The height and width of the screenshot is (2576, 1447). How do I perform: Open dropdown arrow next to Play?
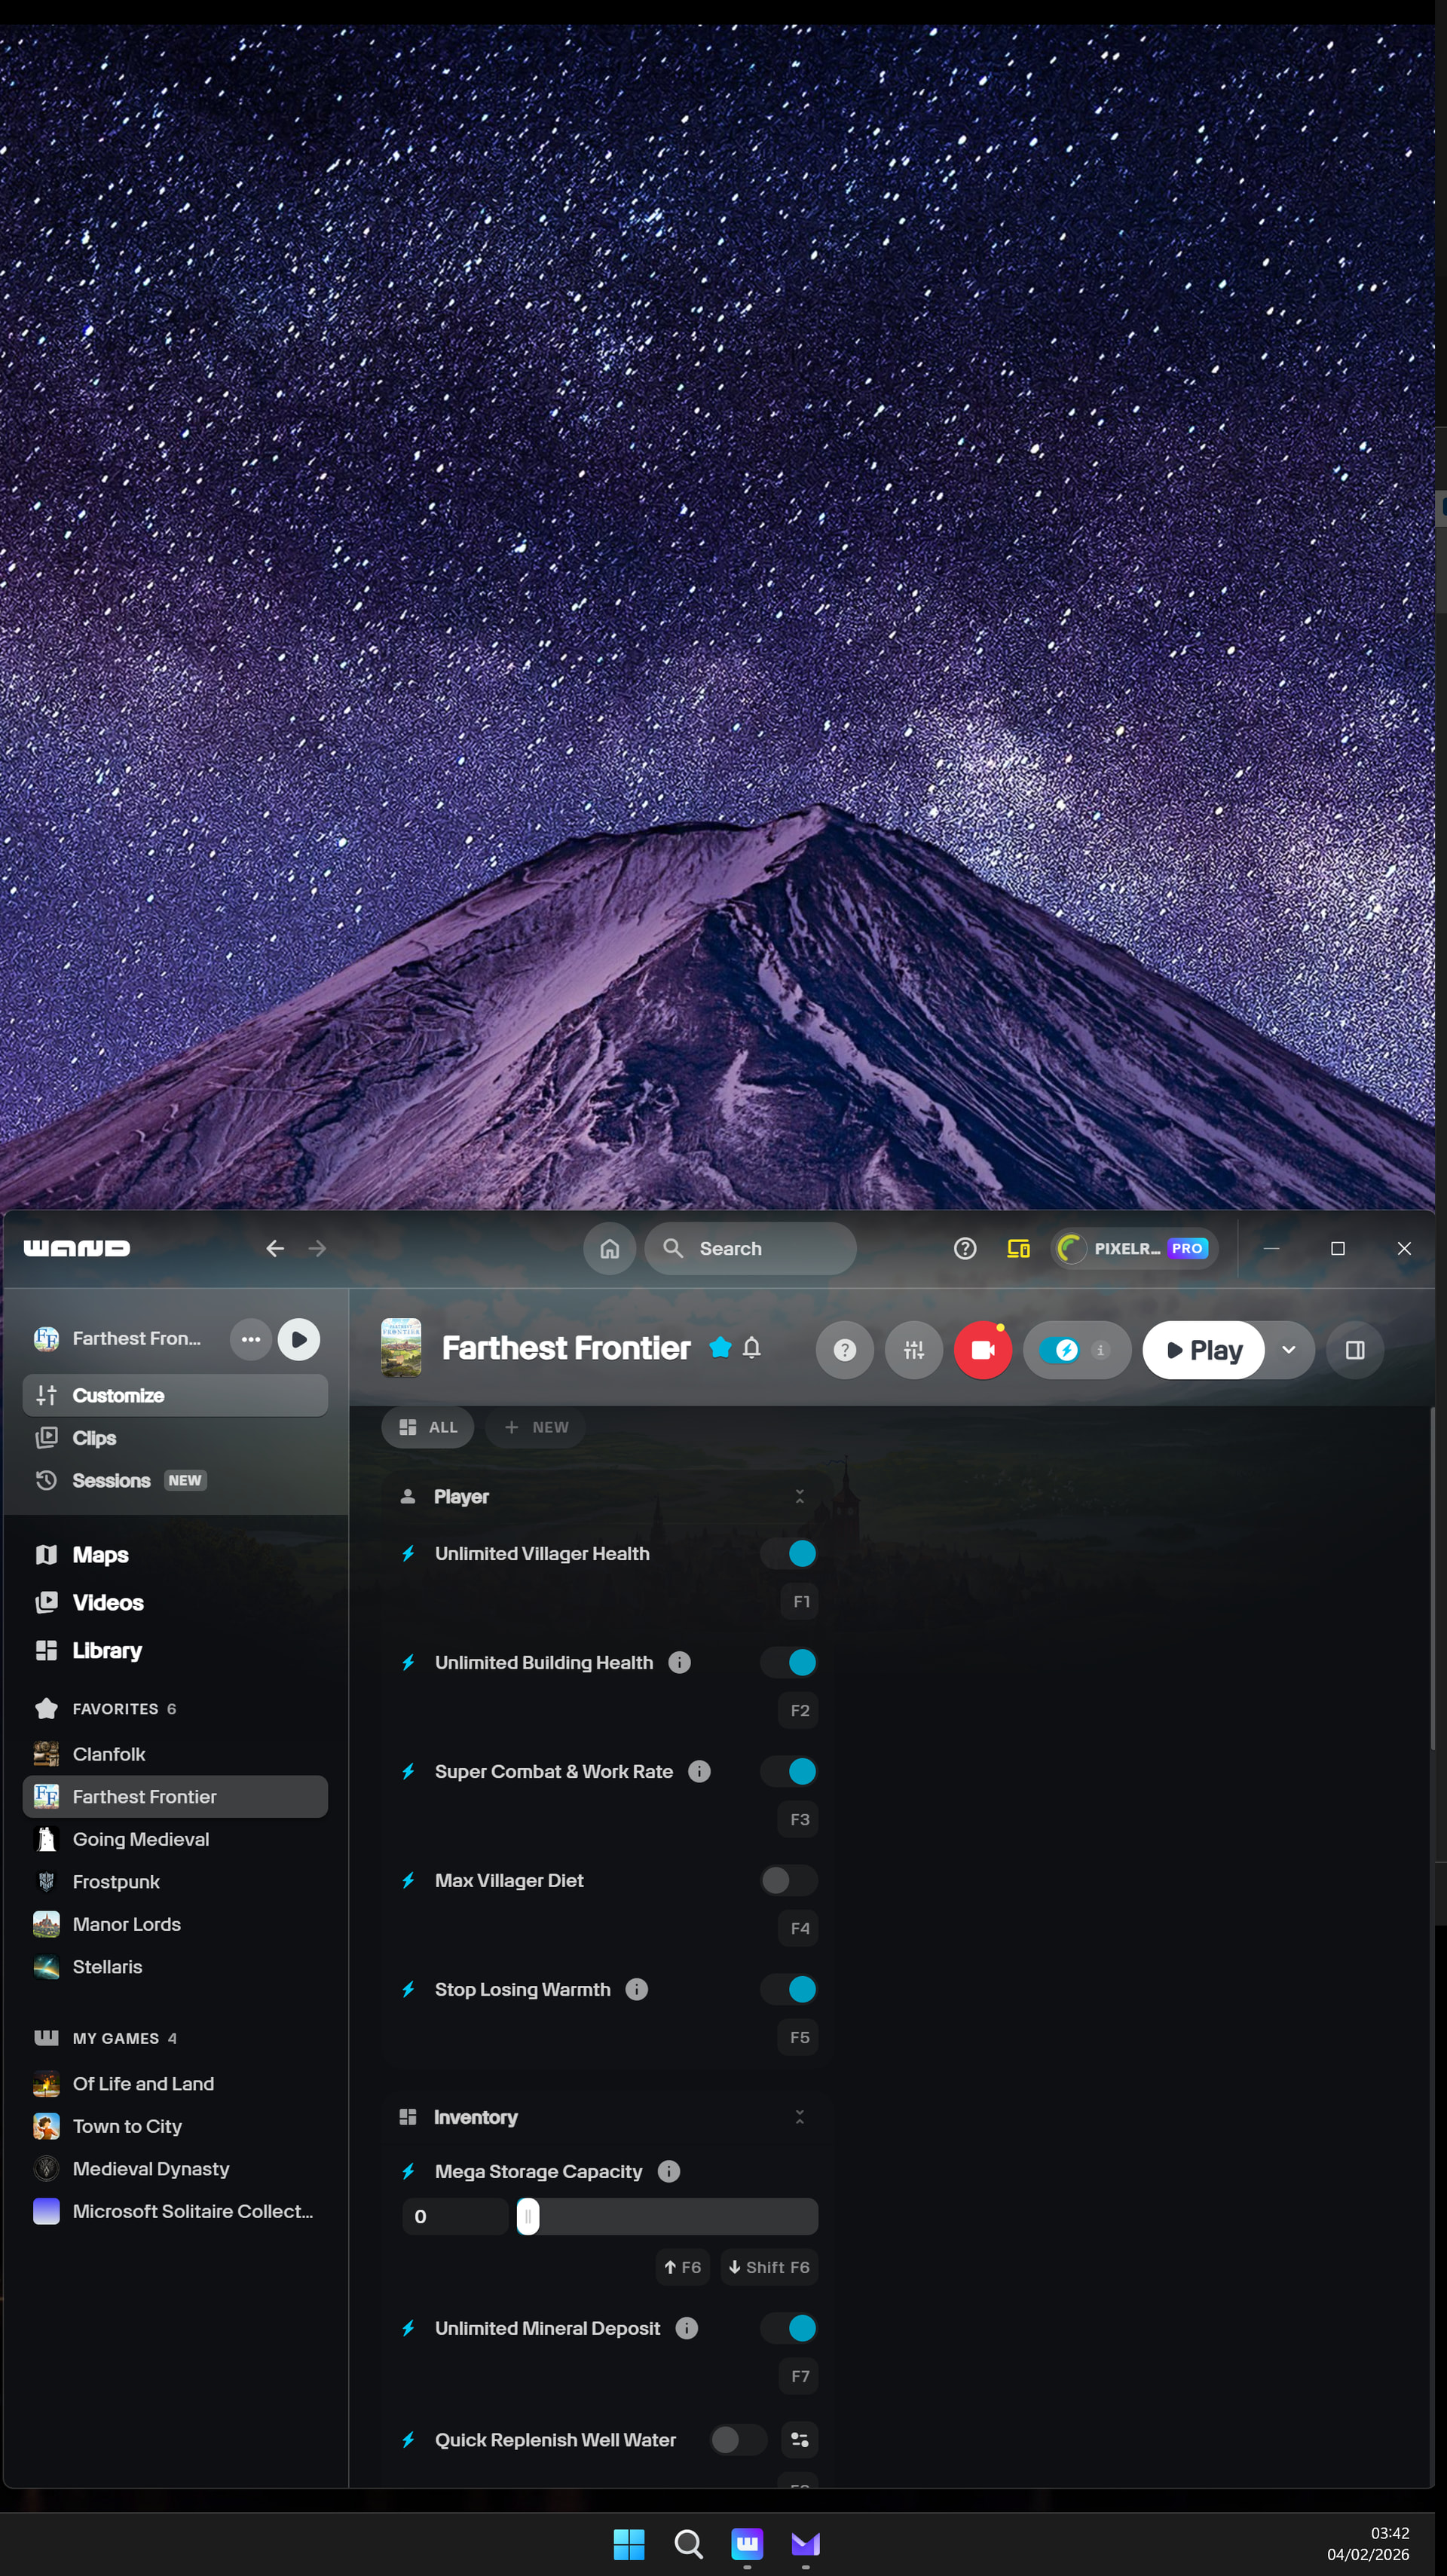(1288, 1350)
